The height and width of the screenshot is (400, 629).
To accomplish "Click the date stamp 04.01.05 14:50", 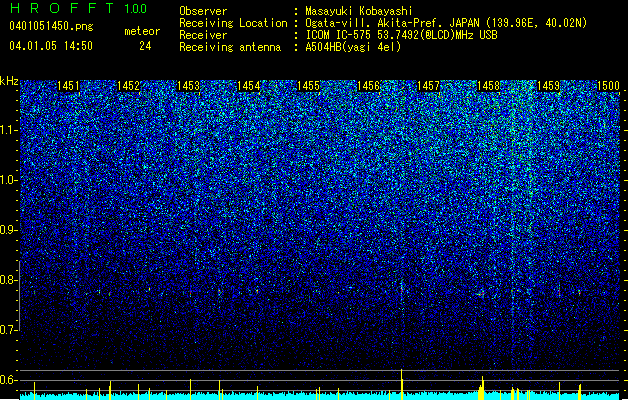I will pyautogui.click(x=51, y=46).
